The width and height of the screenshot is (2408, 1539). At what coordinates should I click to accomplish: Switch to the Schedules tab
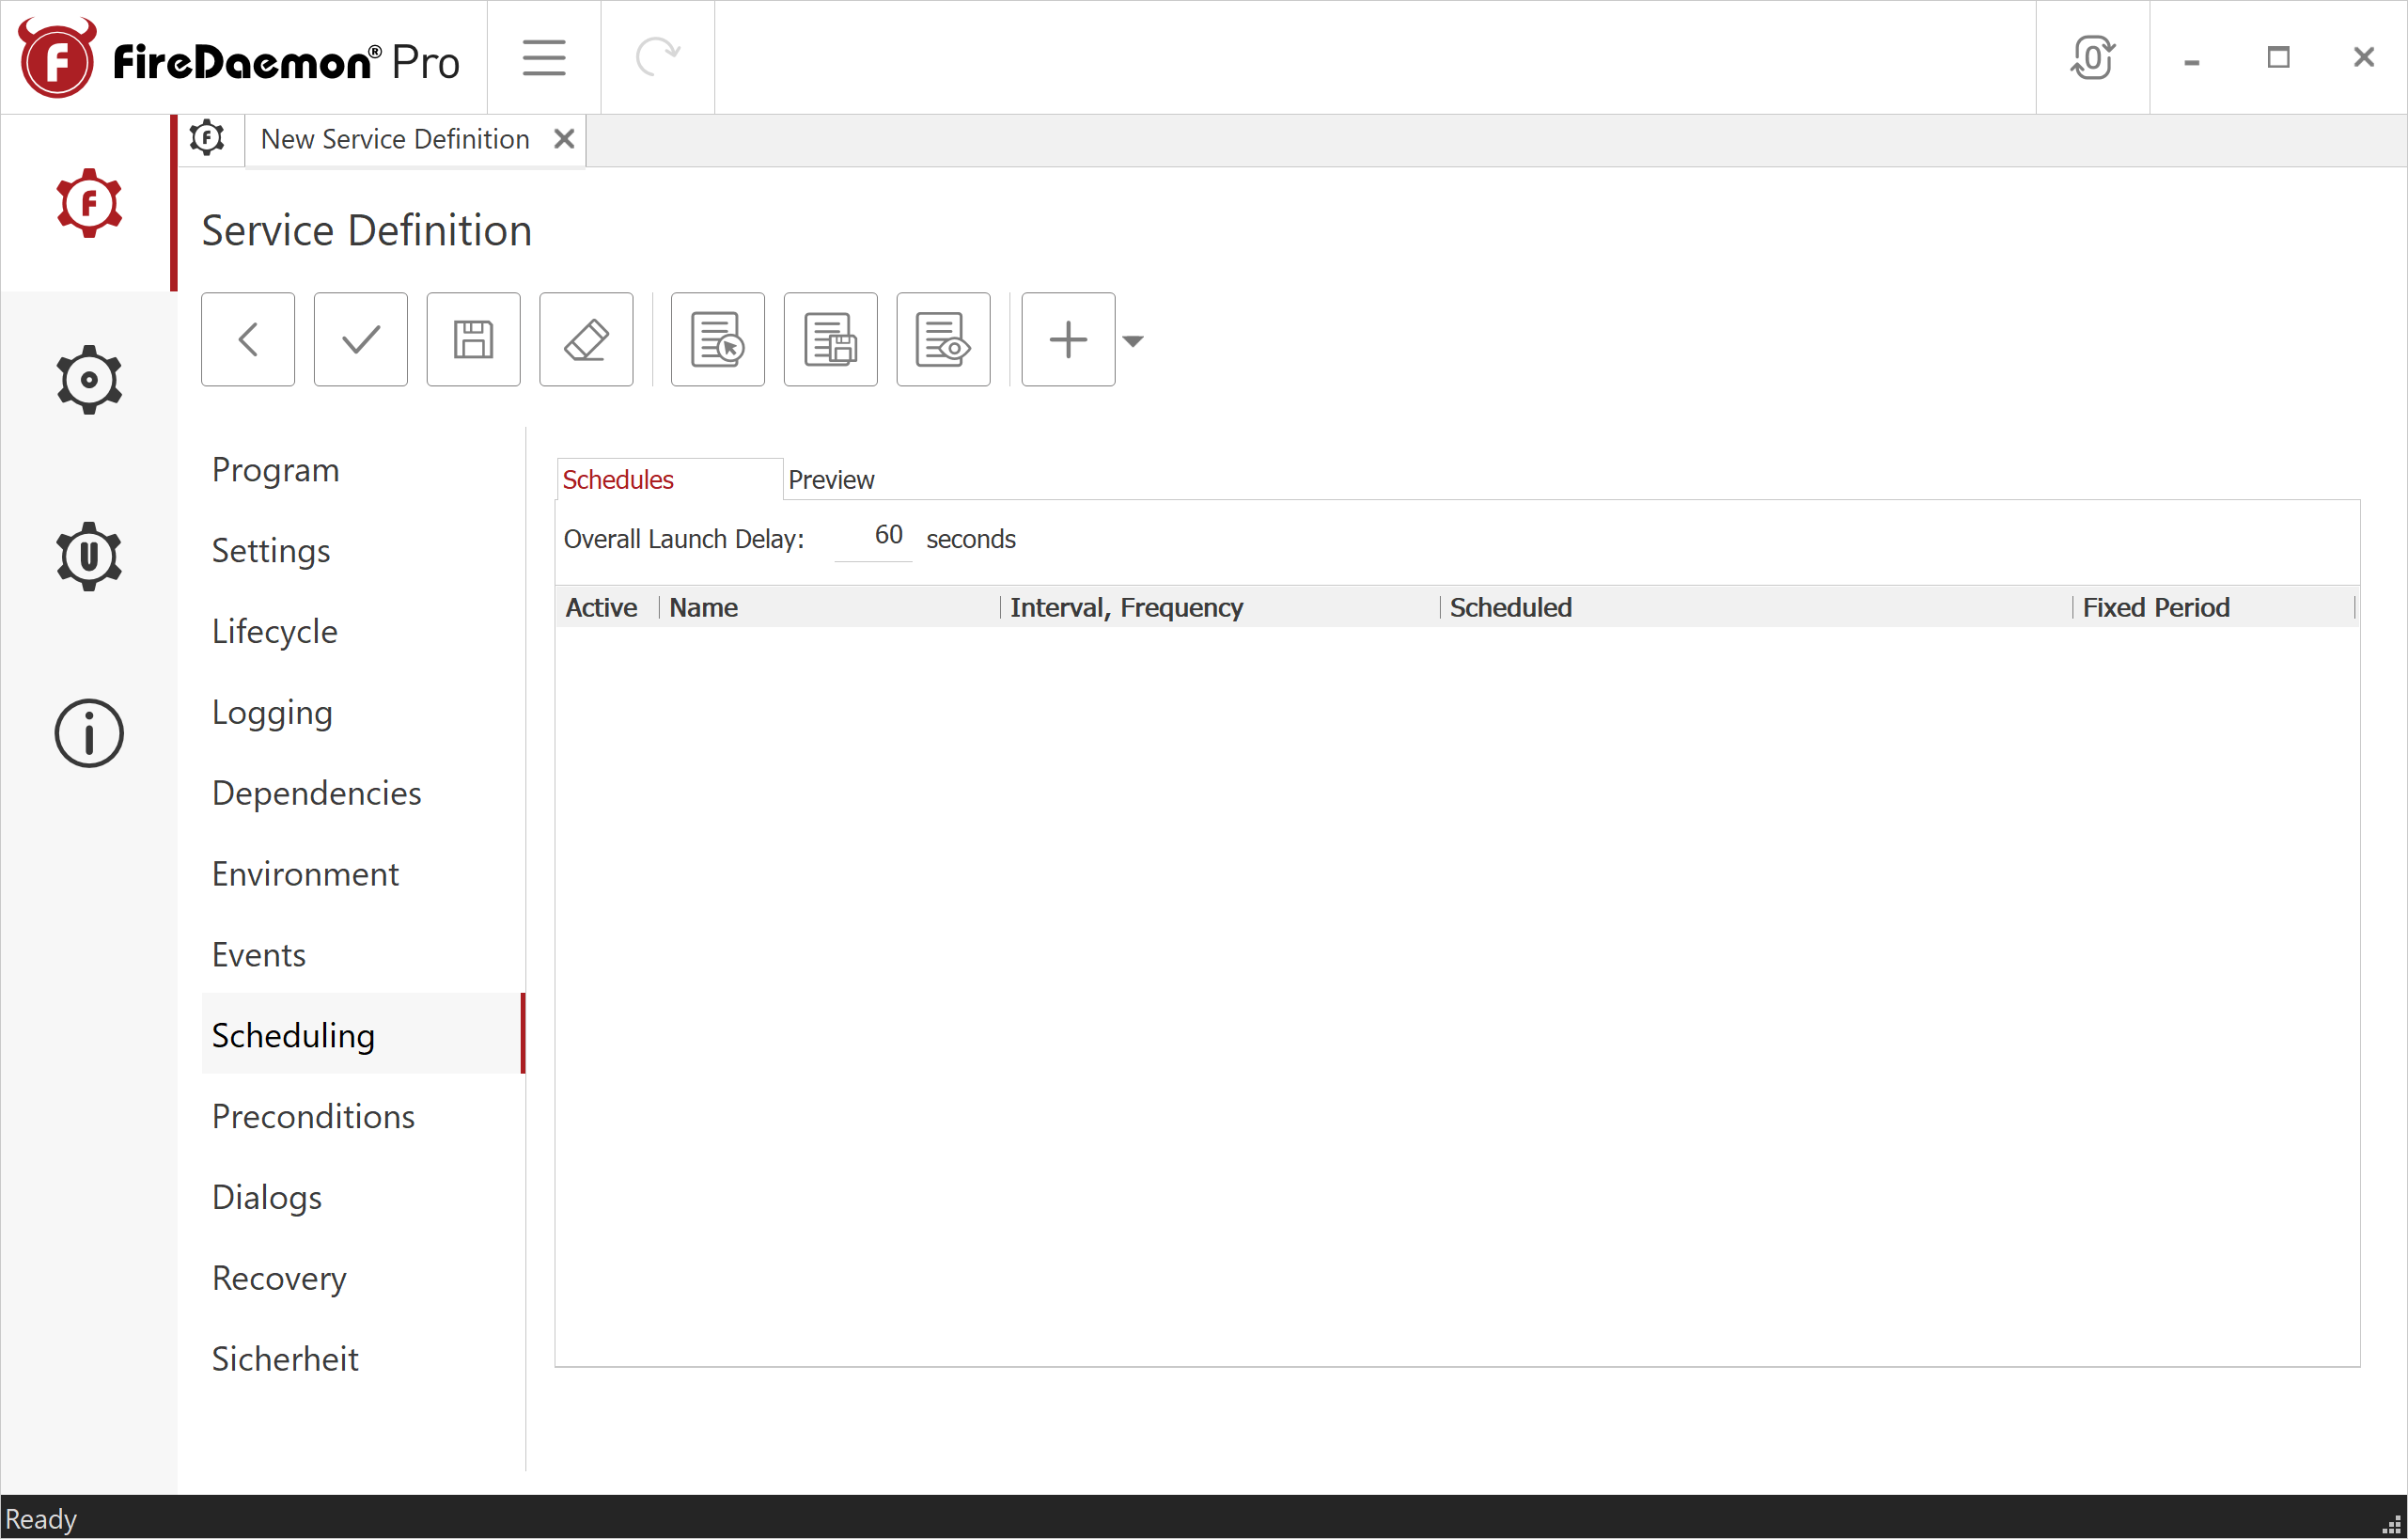pyautogui.click(x=617, y=479)
